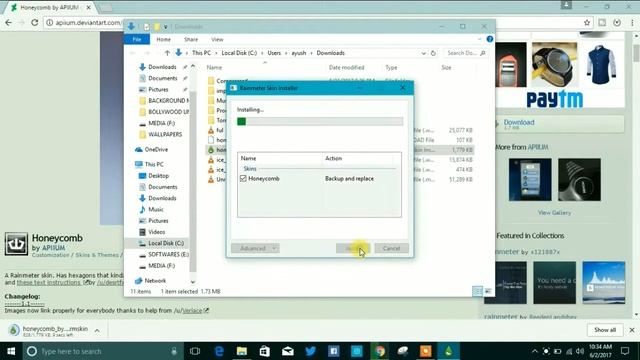Screen dimensions: 640x360
Task: Open View Gallery link
Action: (x=554, y=213)
